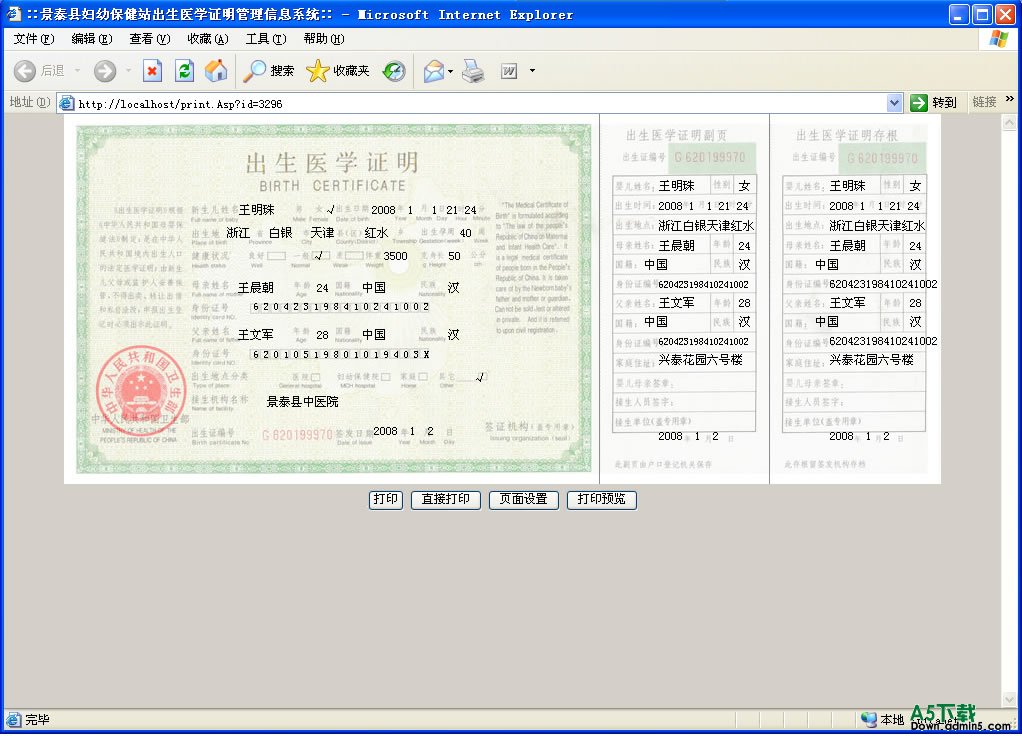
Task: Tick the 医院 (General hospital) box
Action: tap(316, 377)
